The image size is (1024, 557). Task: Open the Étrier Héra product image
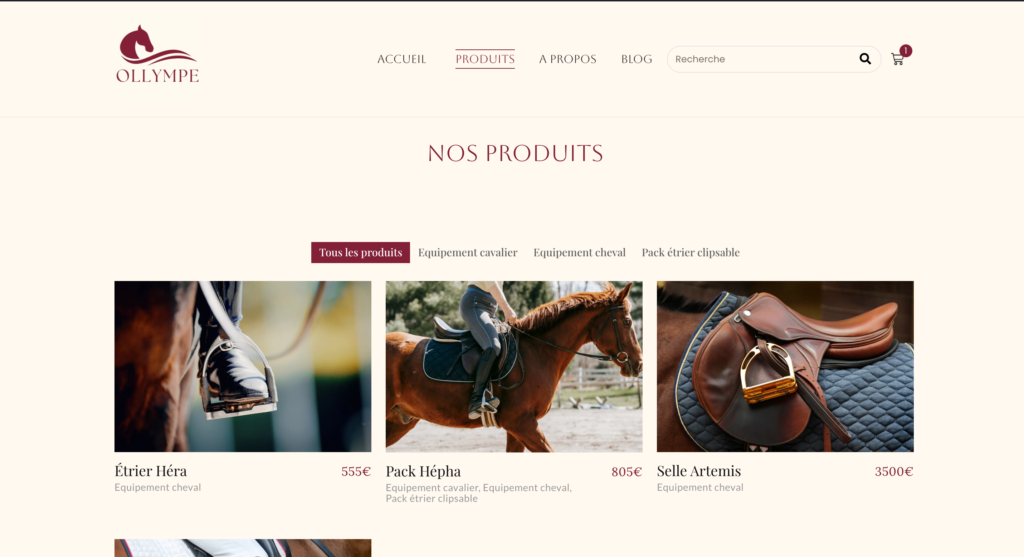pyautogui.click(x=243, y=366)
